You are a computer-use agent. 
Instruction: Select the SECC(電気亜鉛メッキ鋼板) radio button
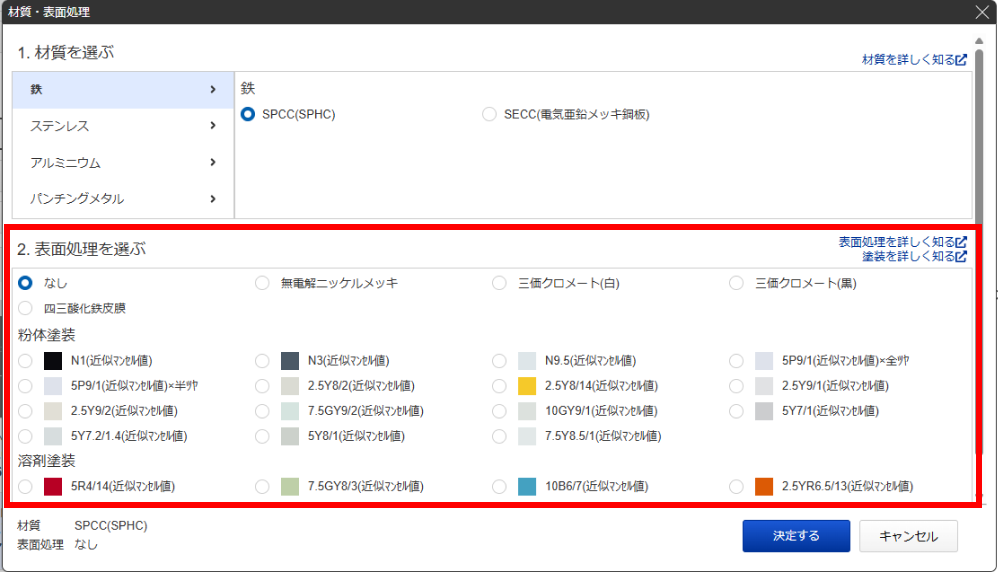(489, 115)
